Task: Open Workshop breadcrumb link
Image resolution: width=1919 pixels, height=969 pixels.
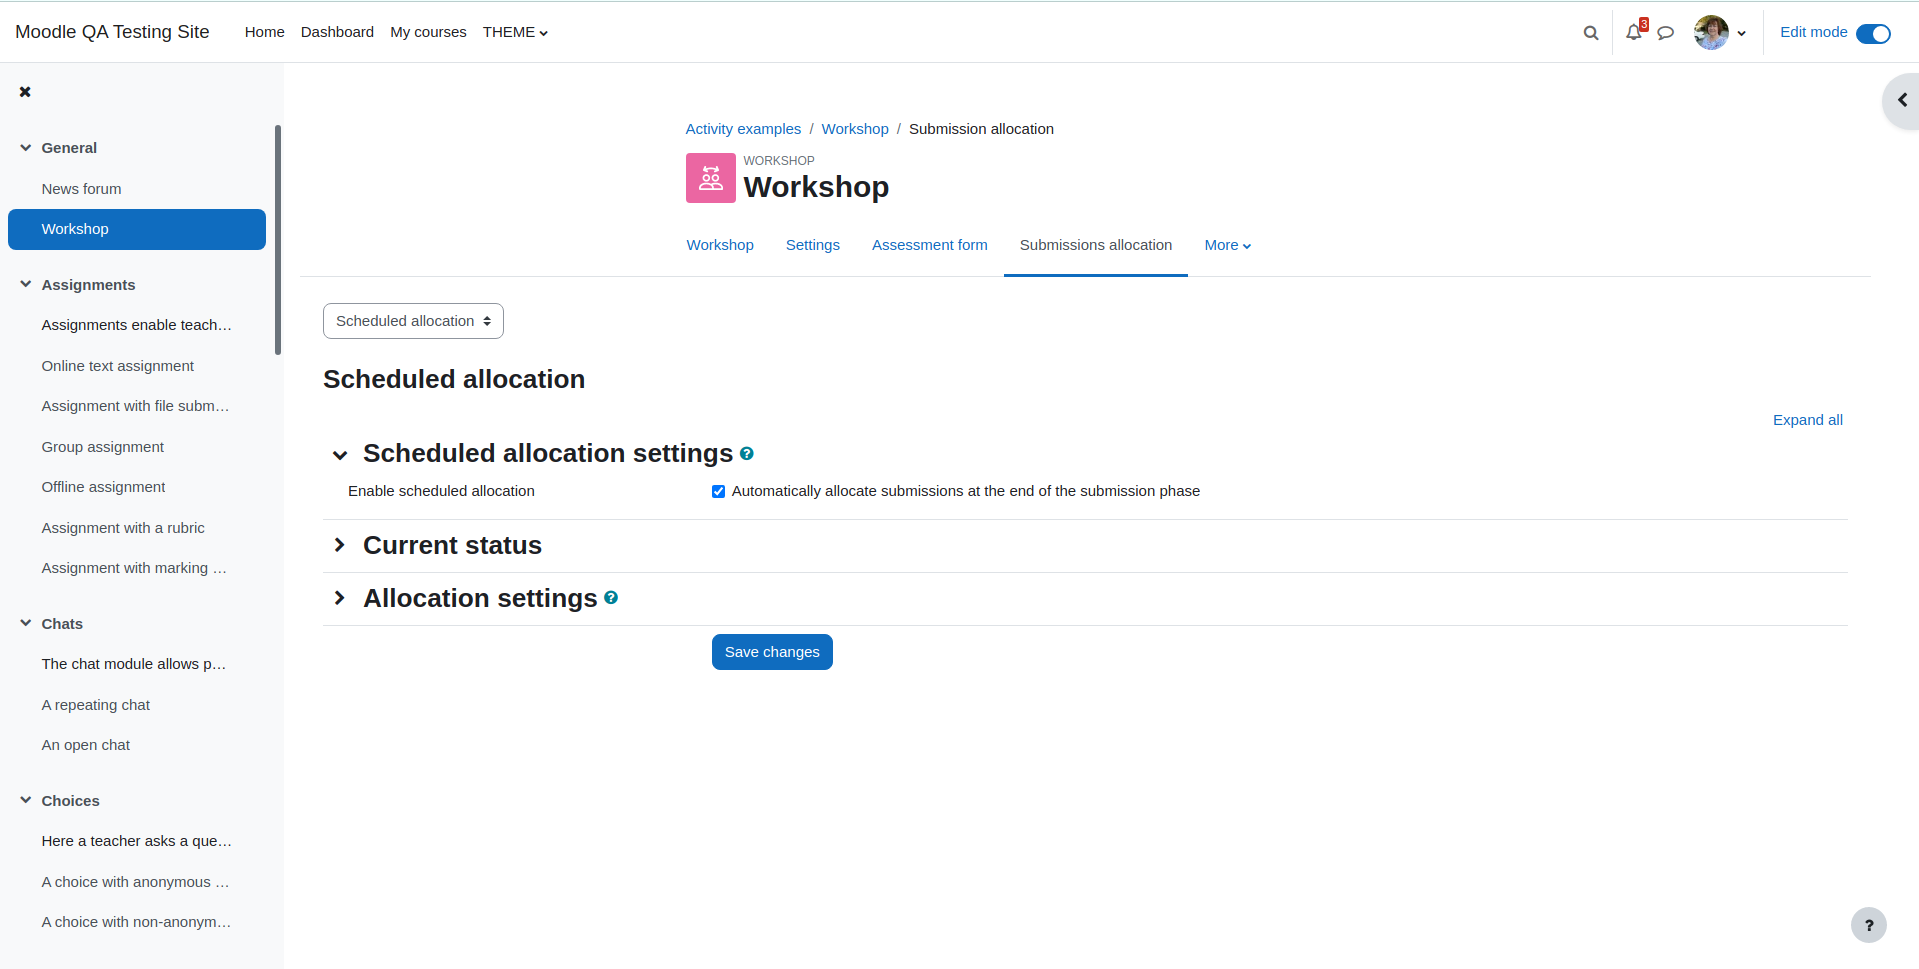Action: click(x=855, y=129)
